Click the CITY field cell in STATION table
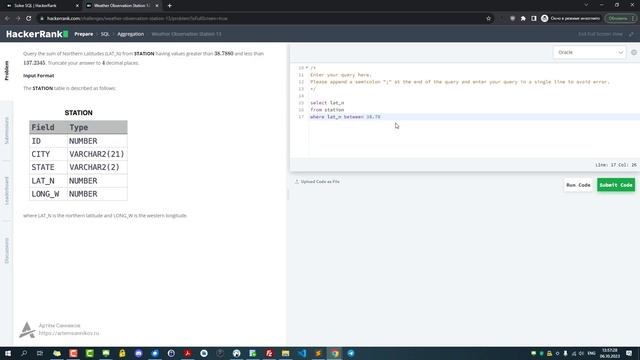The height and width of the screenshot is (360, 640). tap(48, 154)
